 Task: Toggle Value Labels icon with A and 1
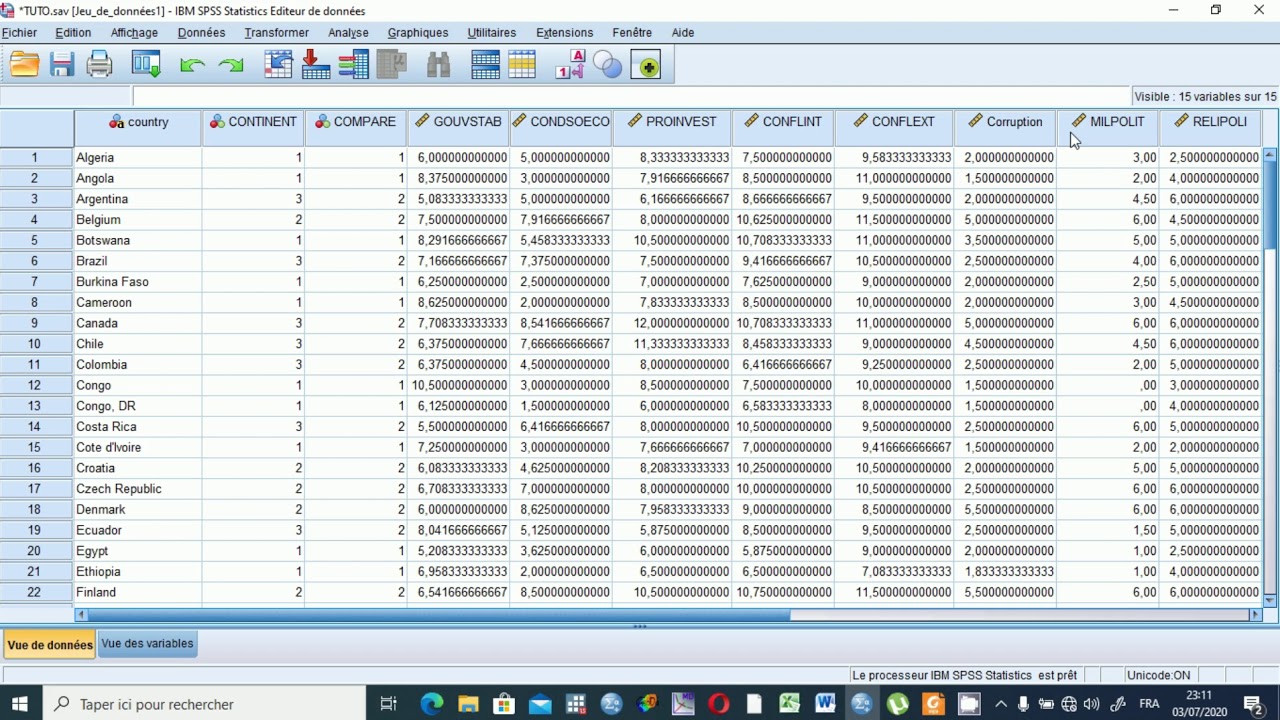[x=569, y=65]
